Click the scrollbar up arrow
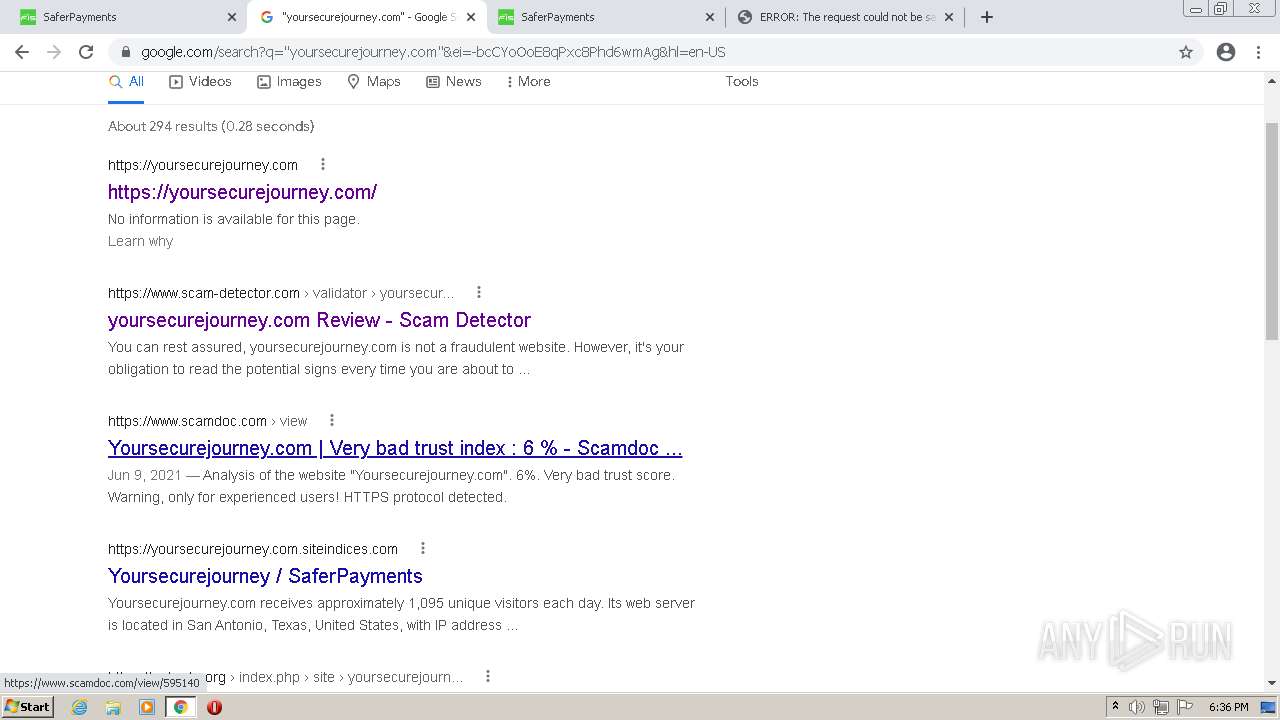The width and height of the screenshot is (1280, 720). point(1272,81)
